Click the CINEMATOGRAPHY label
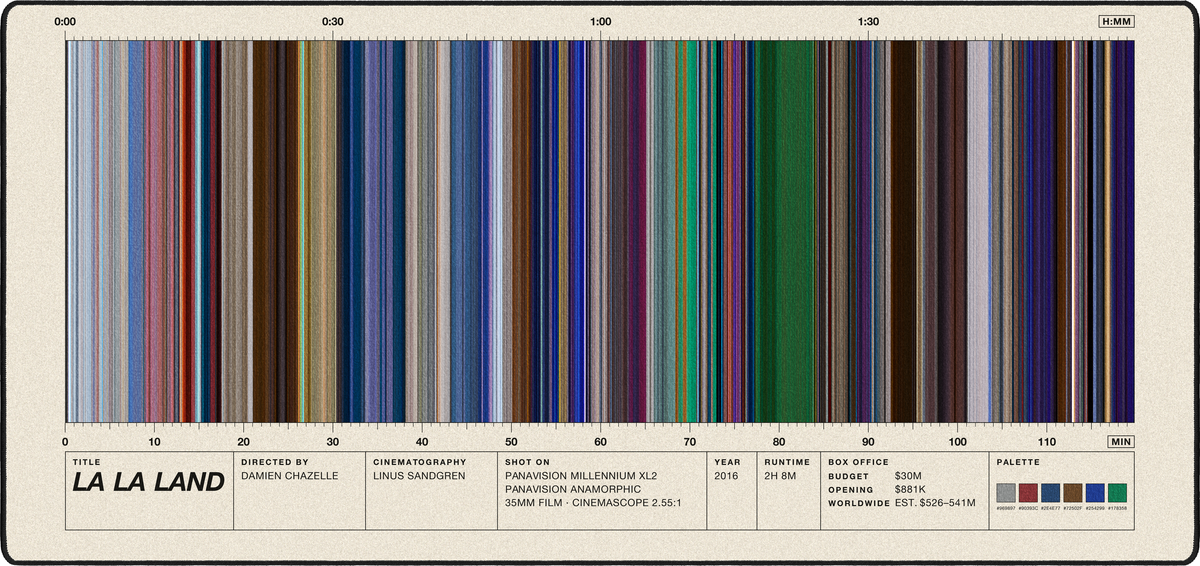Viewport: 1200px width, 566px height. (x=419, y=462)
